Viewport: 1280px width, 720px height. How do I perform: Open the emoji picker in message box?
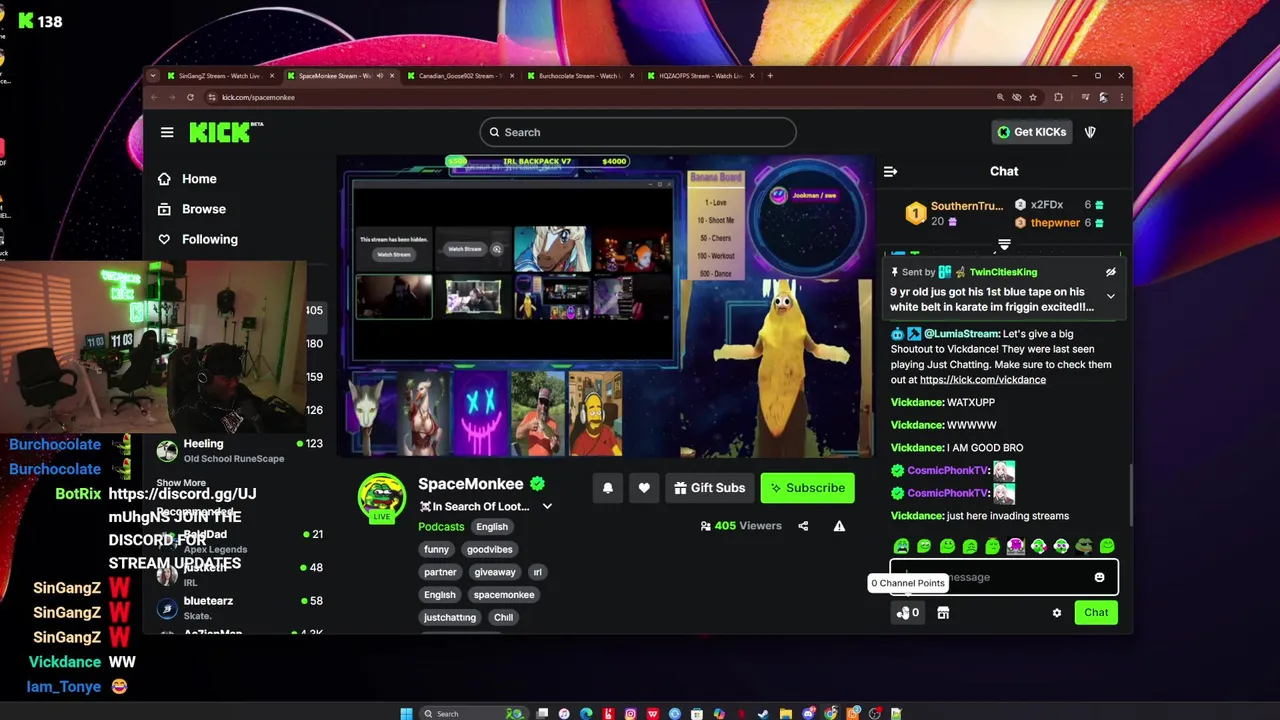[x=1099, y=577]
